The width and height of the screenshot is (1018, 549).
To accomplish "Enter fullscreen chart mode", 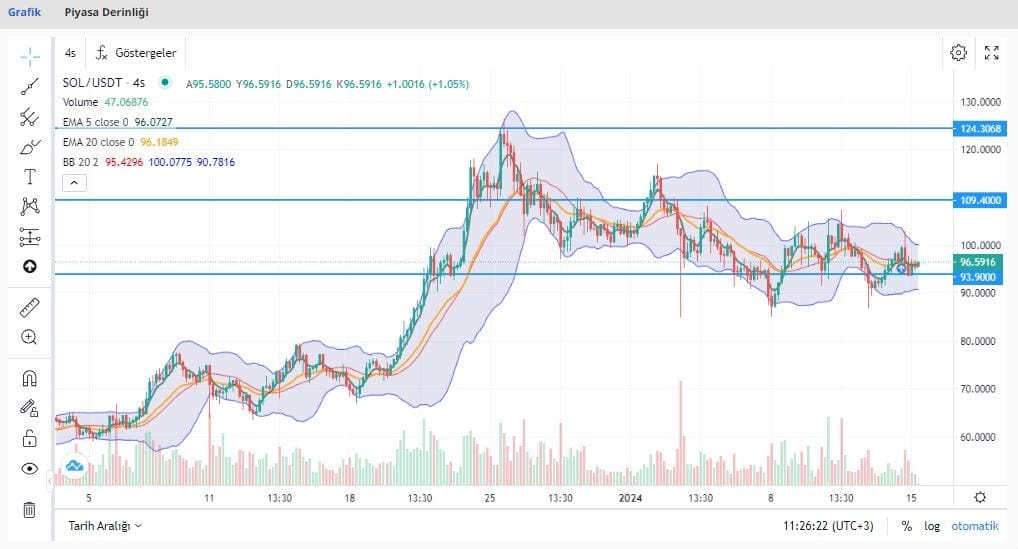I will pos(991,53).
